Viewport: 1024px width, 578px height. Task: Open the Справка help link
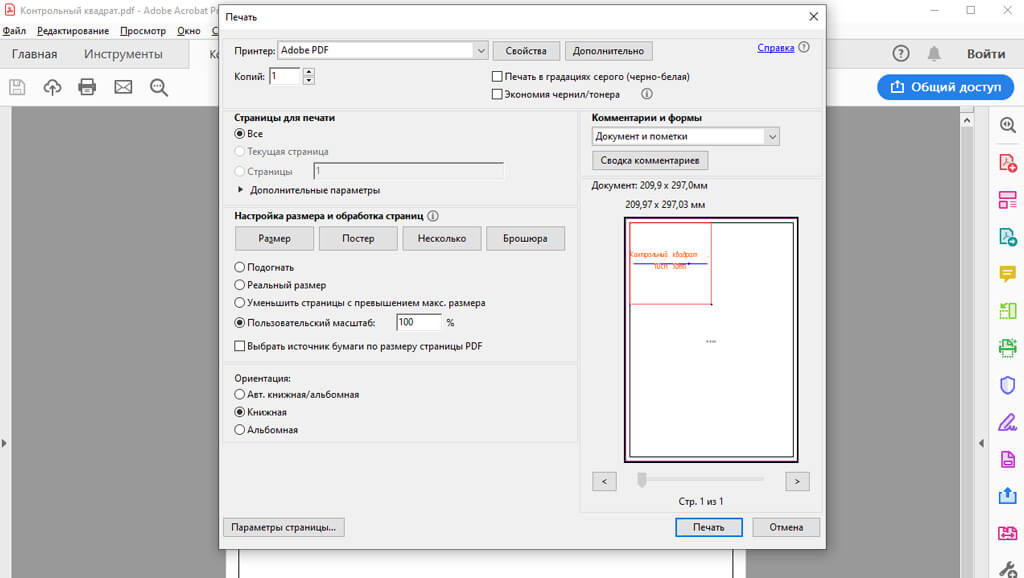776,47
